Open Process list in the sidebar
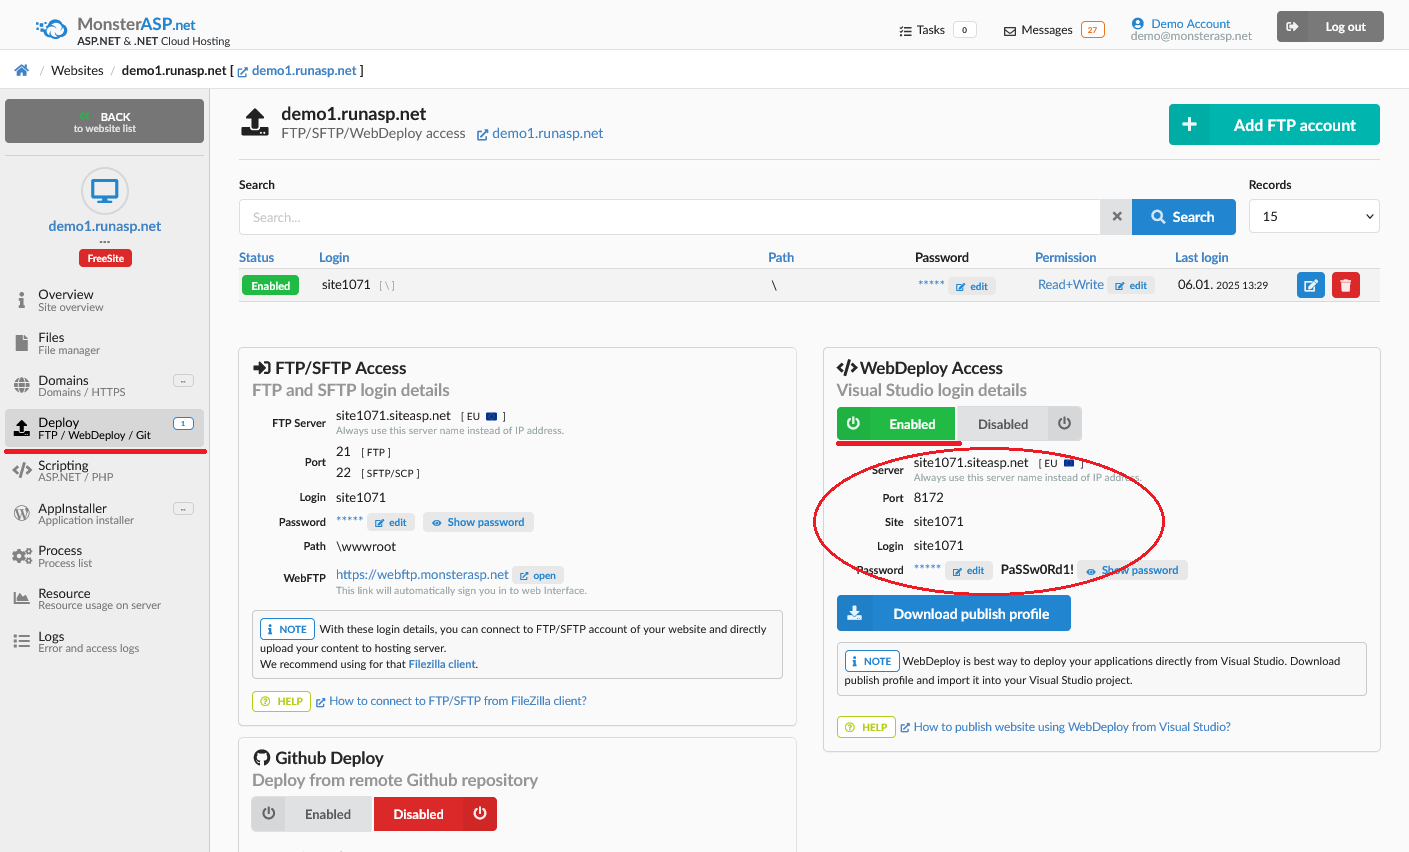This screenshot has width=1409, height=852. point(104,556)
